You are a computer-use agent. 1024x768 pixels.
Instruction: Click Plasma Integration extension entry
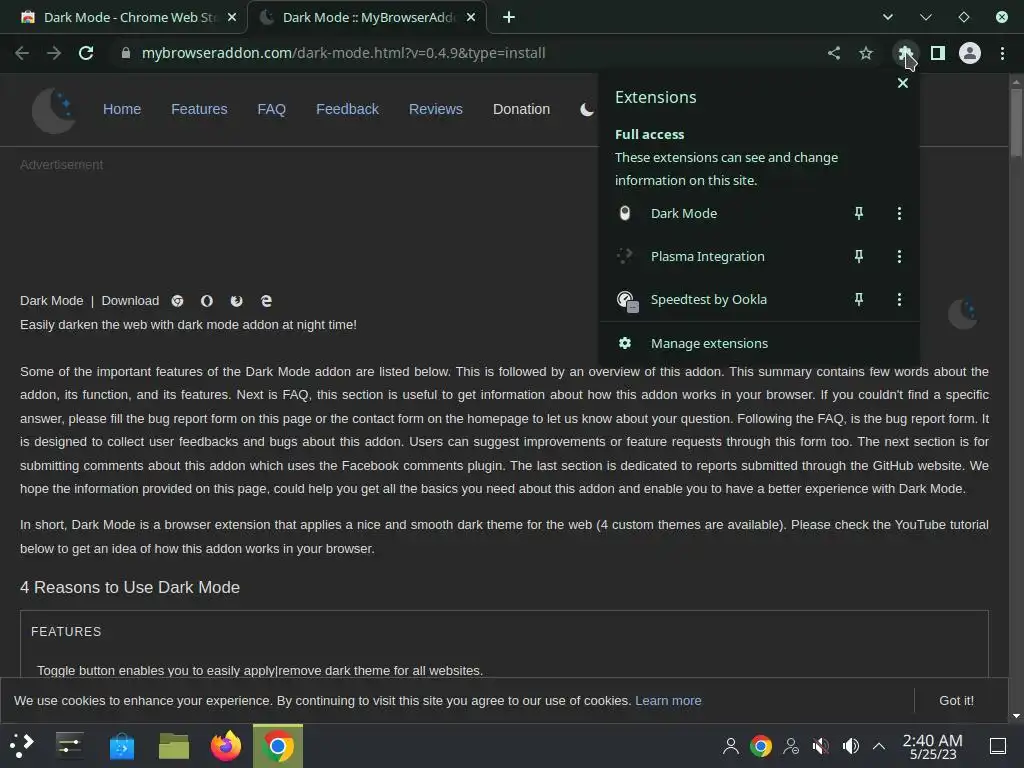pyautogui.click(x=725, y=257)
